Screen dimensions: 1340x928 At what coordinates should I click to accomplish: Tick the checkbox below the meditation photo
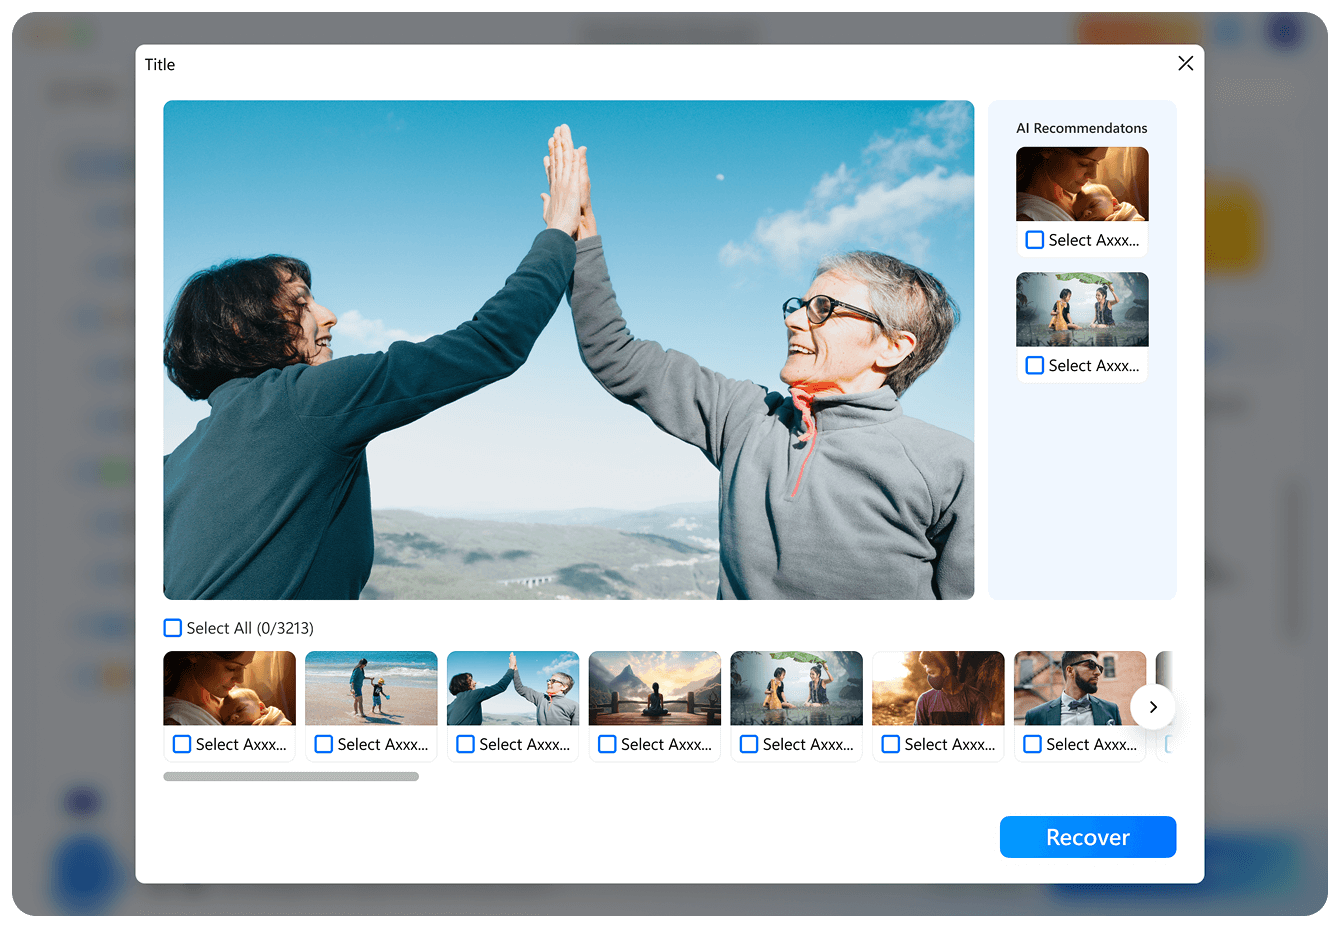click(607, 744)
